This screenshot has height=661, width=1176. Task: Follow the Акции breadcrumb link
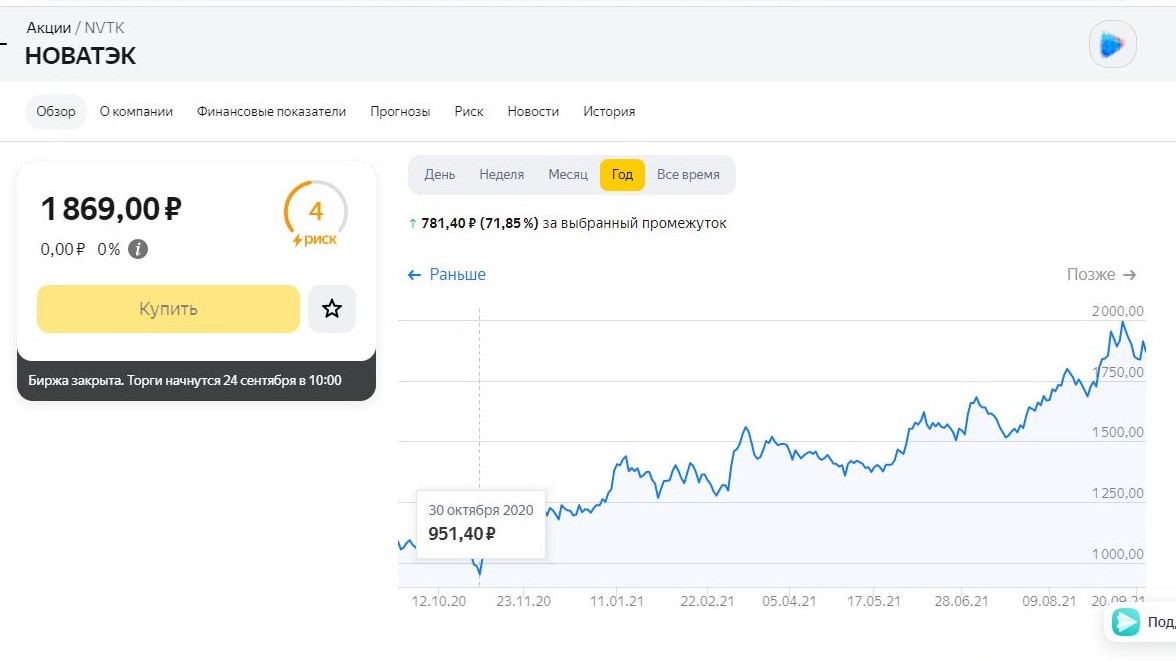pyautogui.click(x=49, y=28)
